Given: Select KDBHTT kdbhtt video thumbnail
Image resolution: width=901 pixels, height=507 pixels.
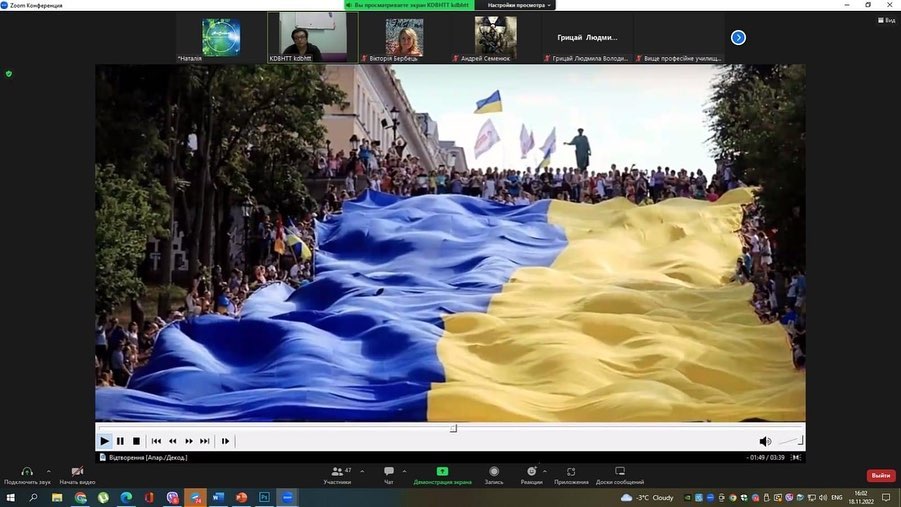Looking at the screenshot, I should click(x=313, y=37).
